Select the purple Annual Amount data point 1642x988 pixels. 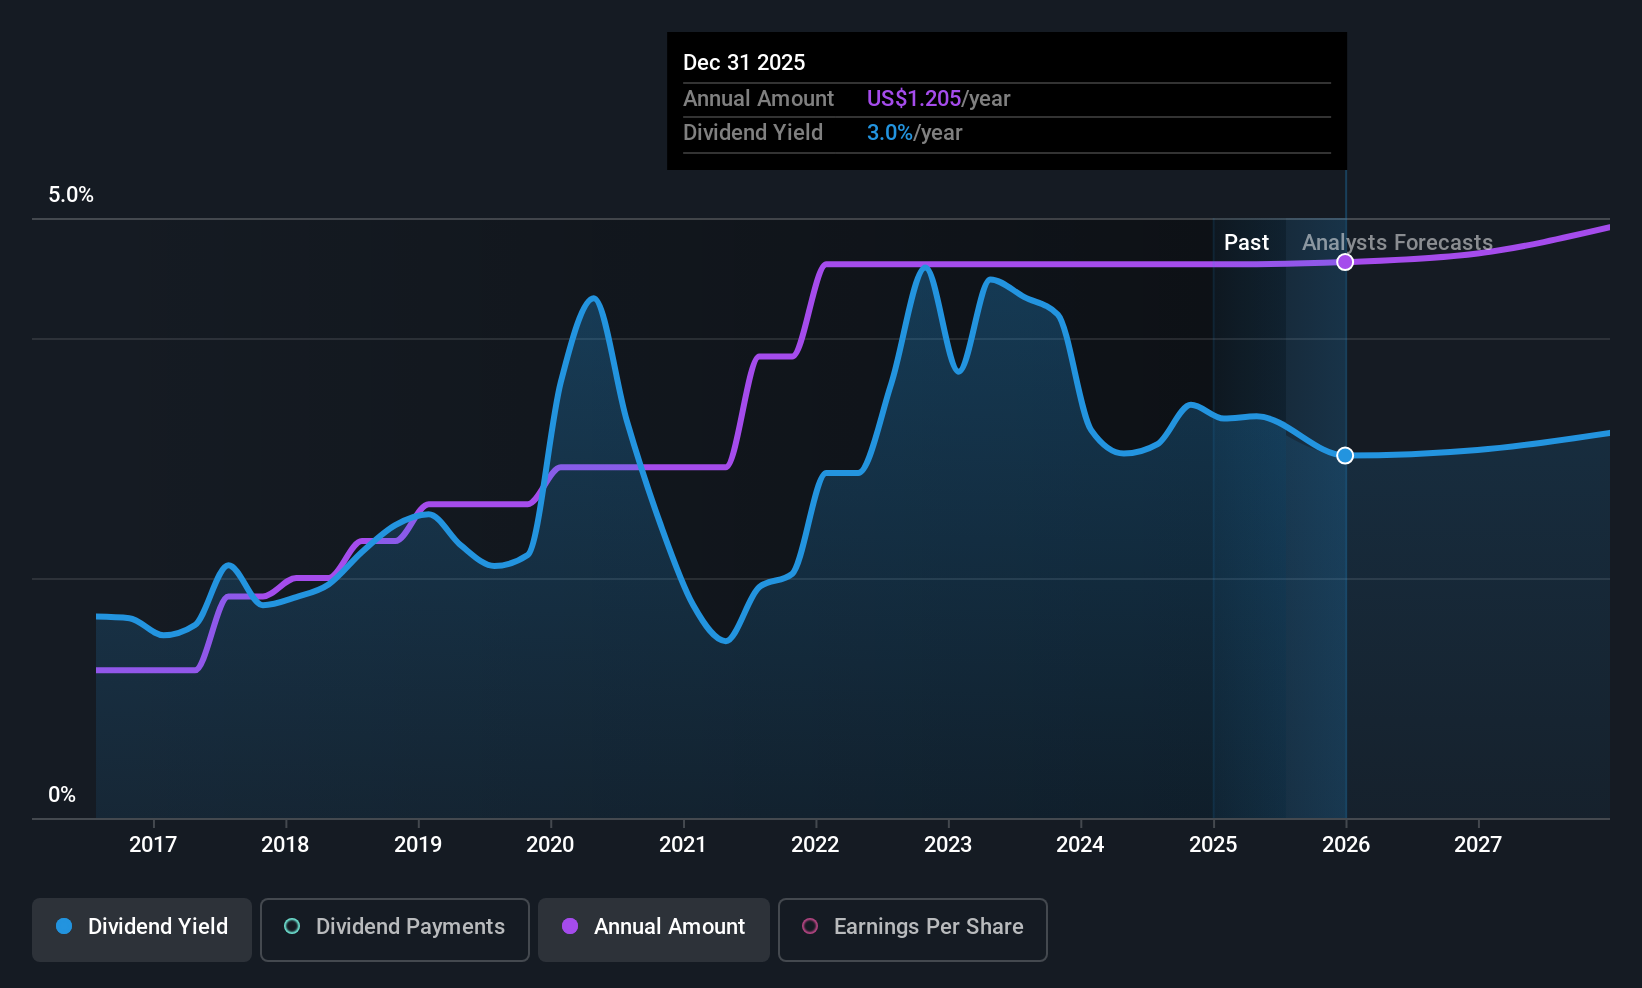coord(1345,262)
